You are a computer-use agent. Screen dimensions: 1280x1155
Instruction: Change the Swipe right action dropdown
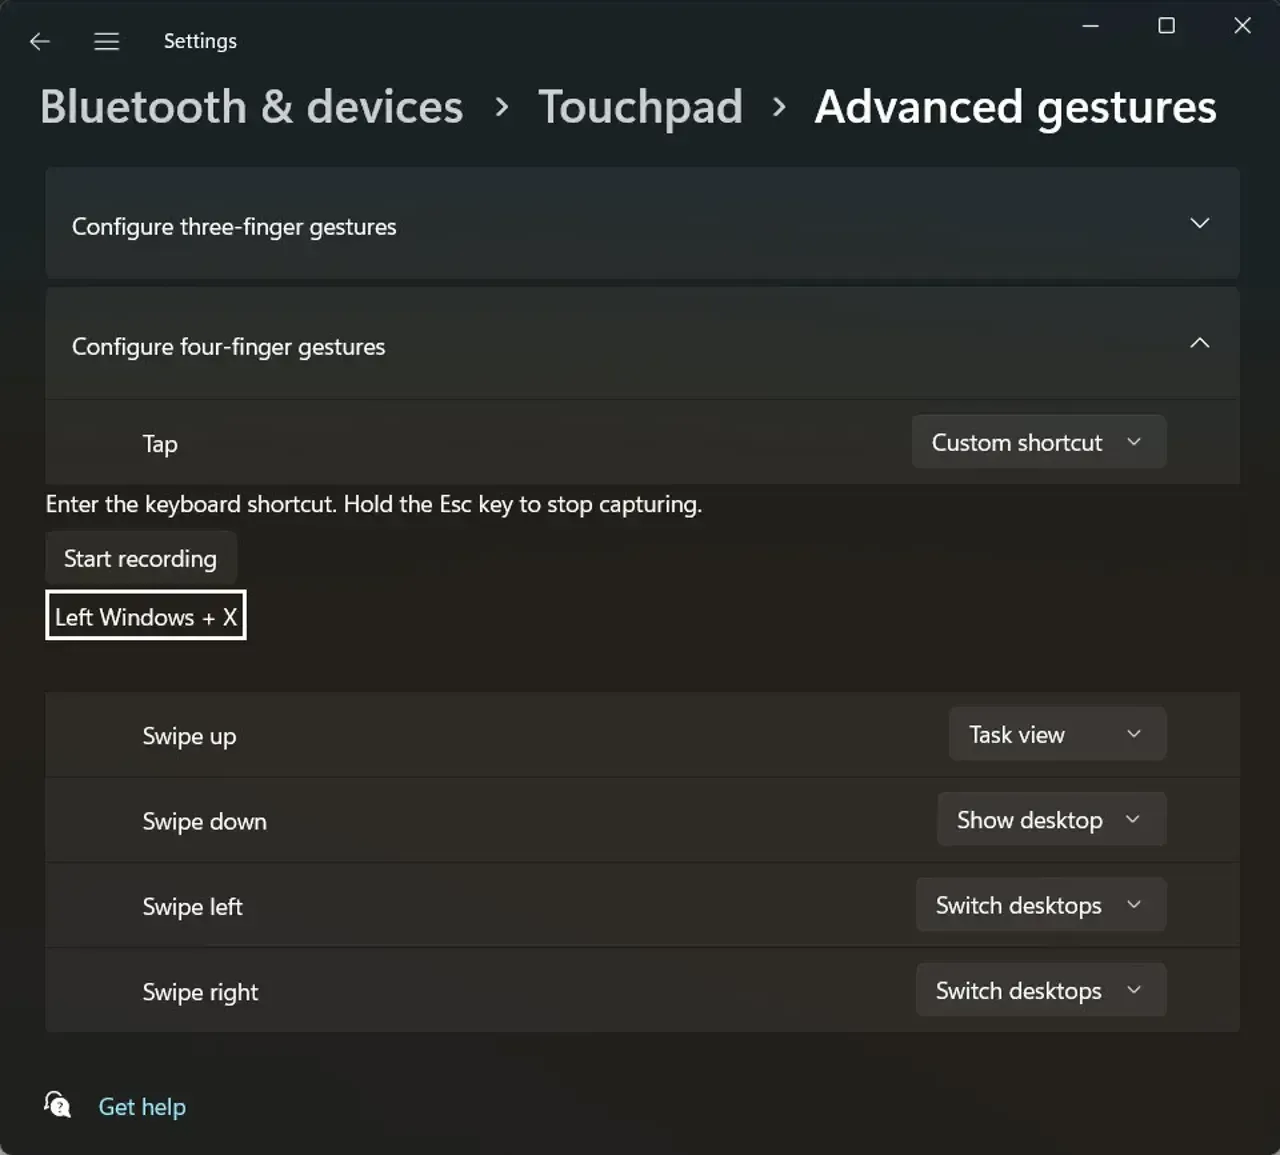coord(1040,990)
